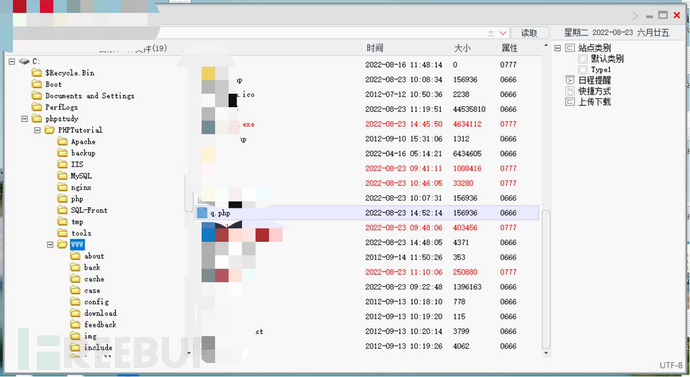690x377 pixels.
Task: Click the 读取 read button
Action: (x=529, y=33)
